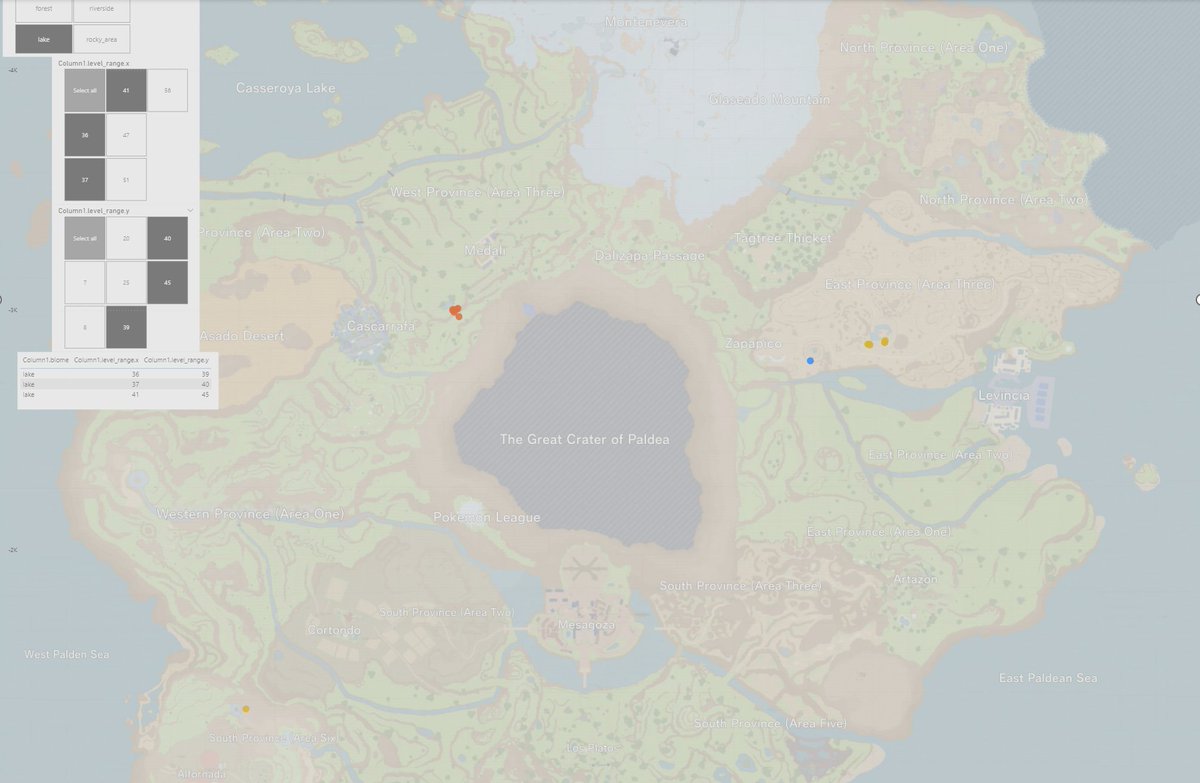Select the lake cell in row with 37
This screenshot has width=1200, height=783.
point(28,384)
